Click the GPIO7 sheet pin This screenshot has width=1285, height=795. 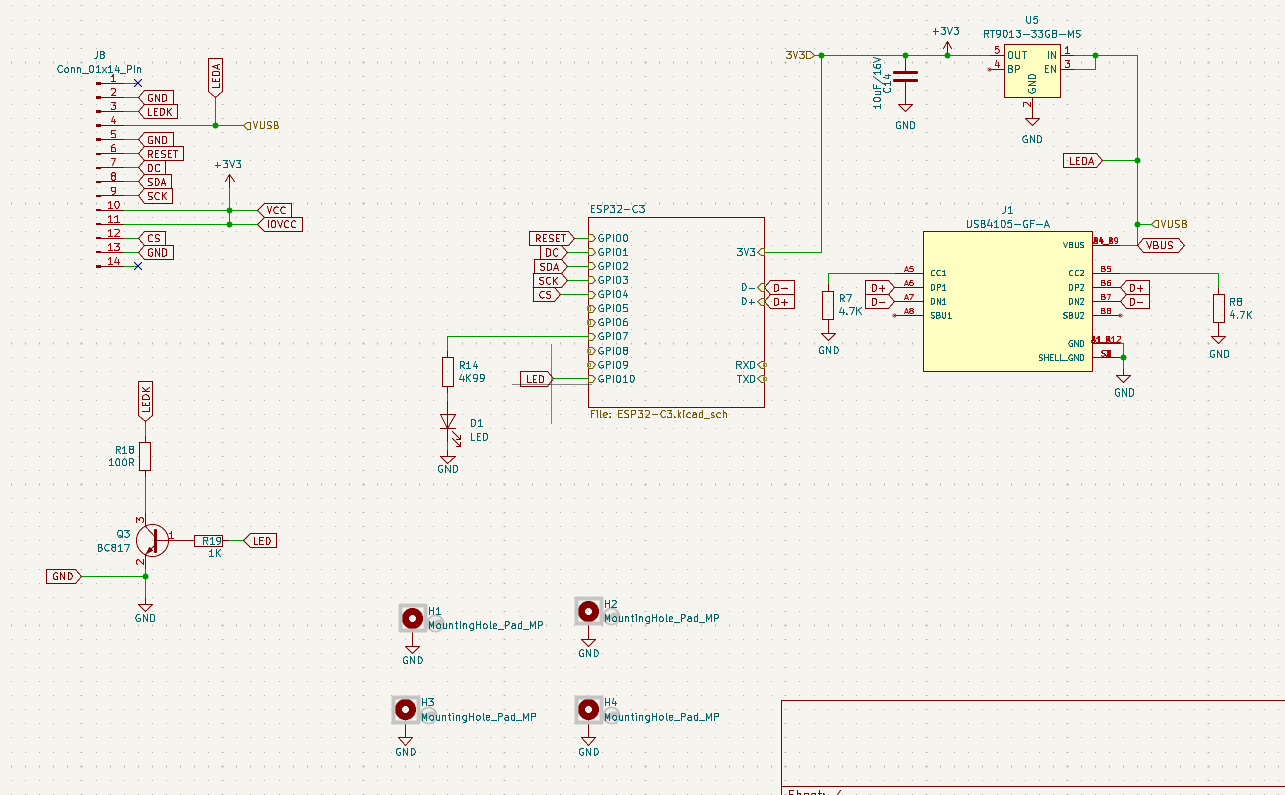[609, 337]
